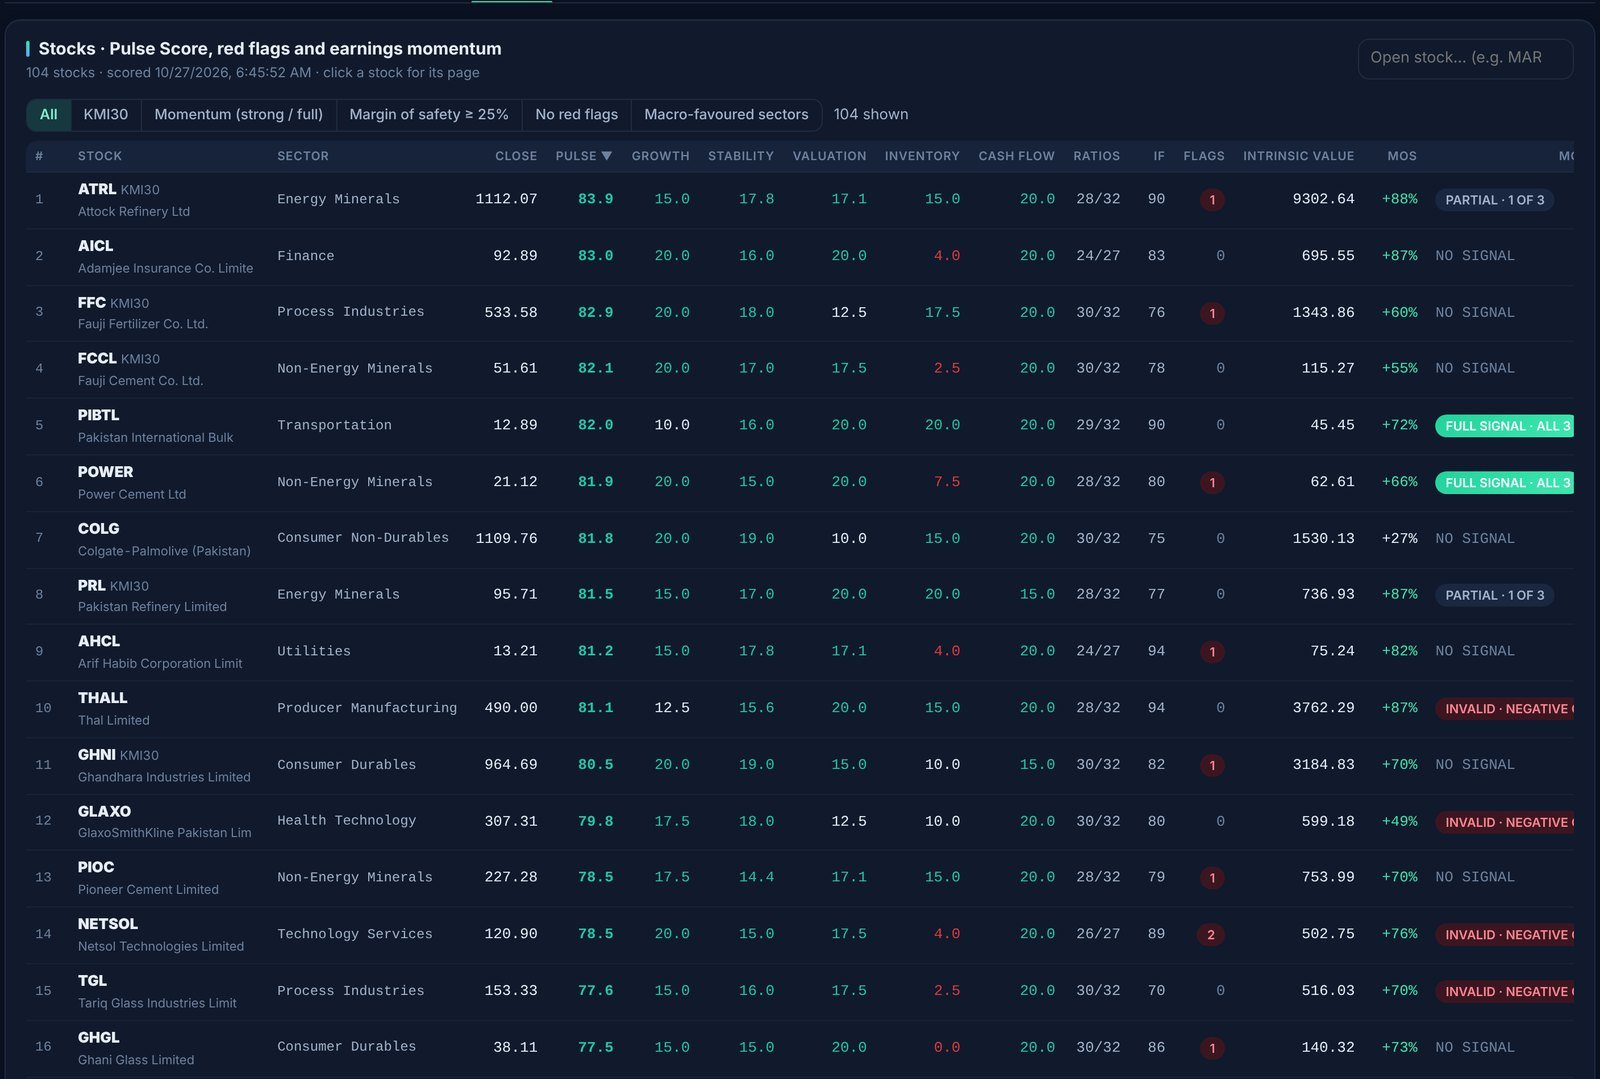Click PARTIAL 1 OF 3 badge for ATRL
This screenshot has width=1600, height=1079.
click(x=1495, y=200)
